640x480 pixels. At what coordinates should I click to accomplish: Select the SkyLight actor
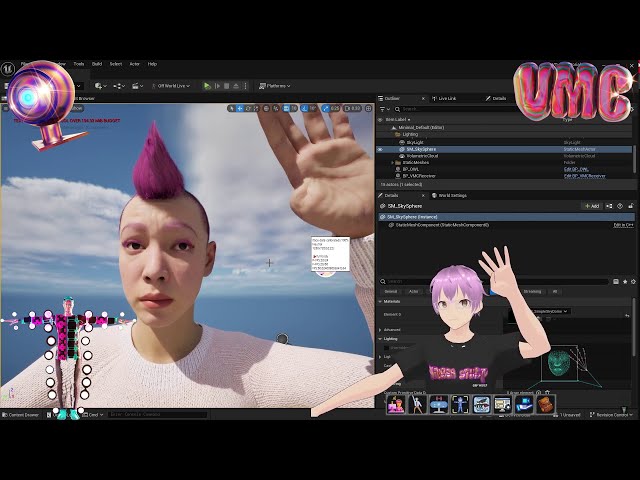tap(415, 142)
